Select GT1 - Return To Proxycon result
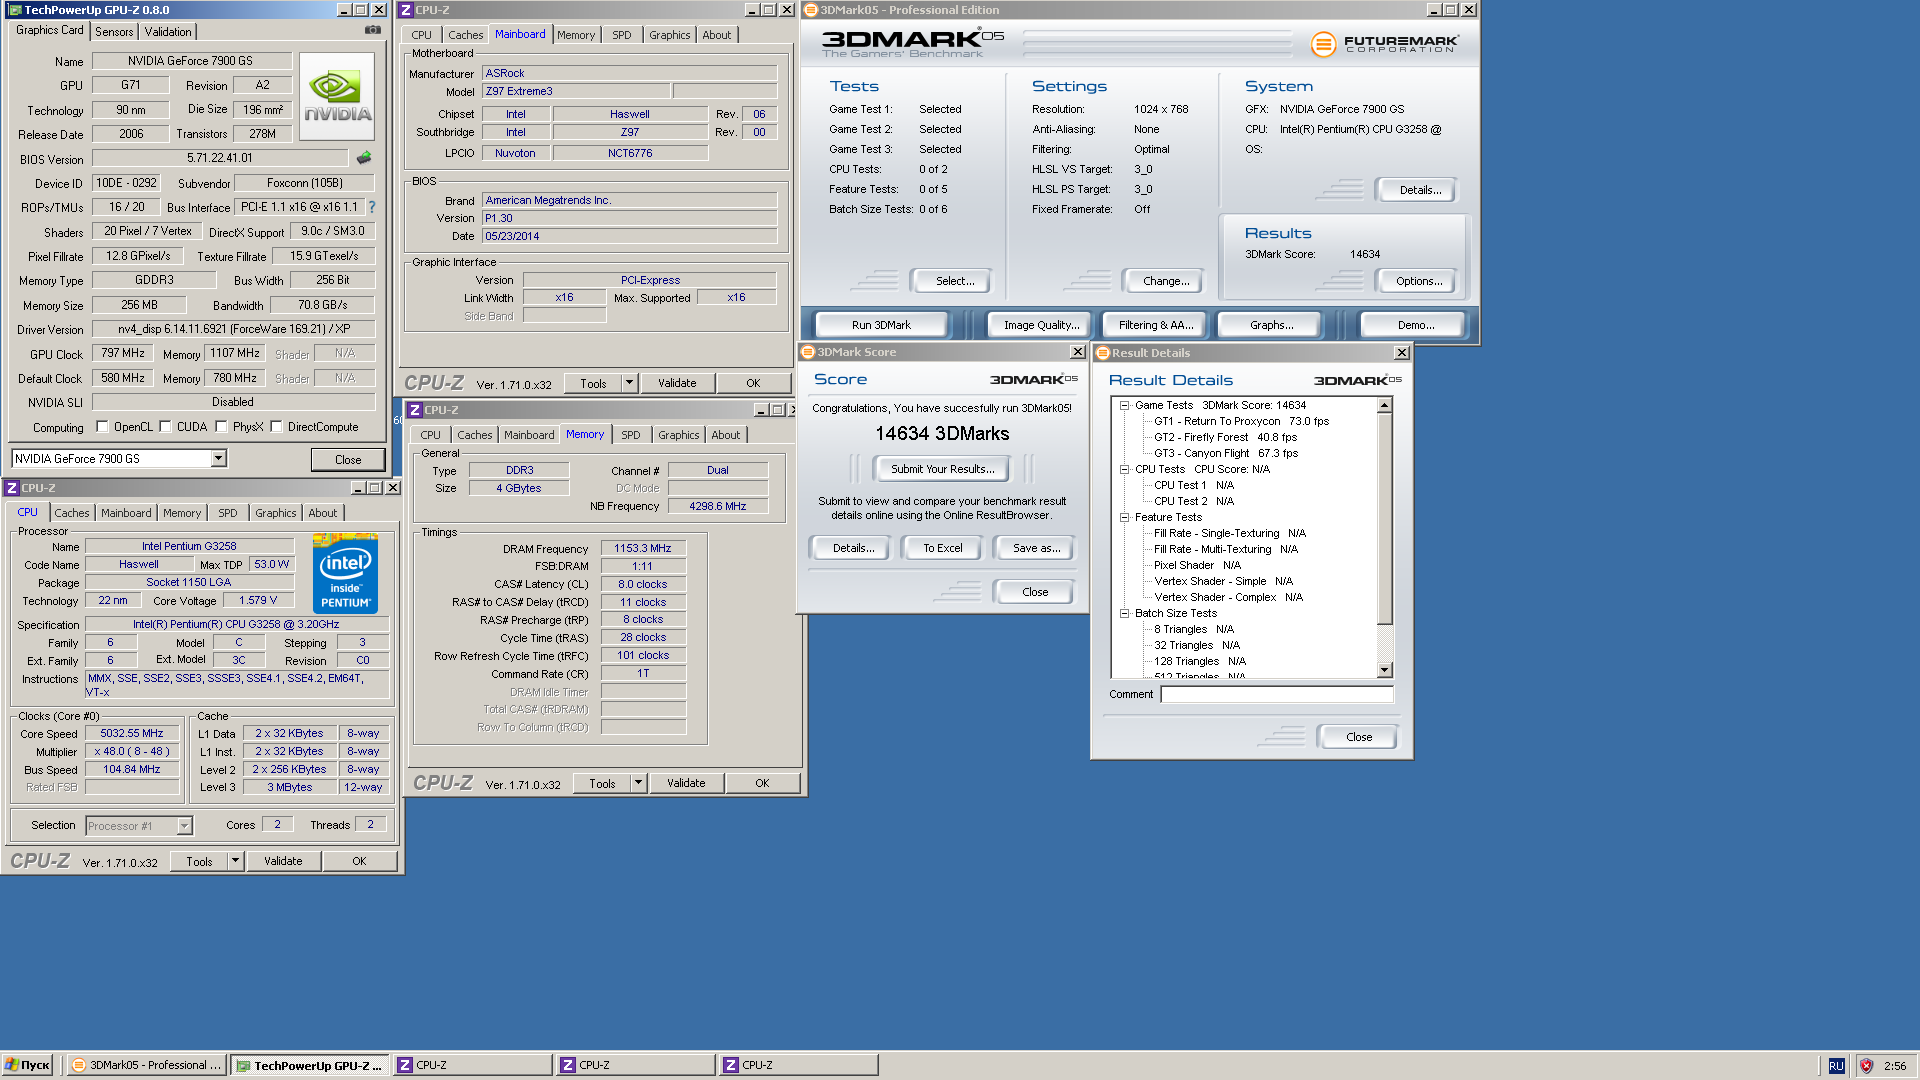The image size is (1920, 1080). 1241,421
